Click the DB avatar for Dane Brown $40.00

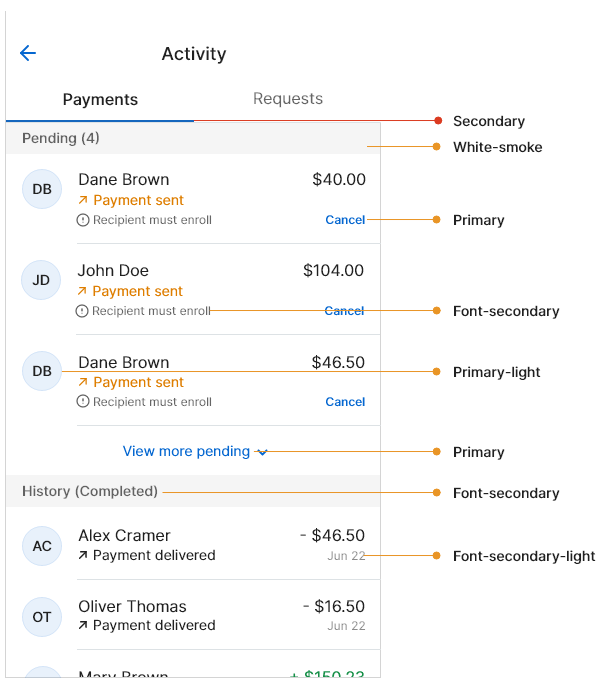(x=42, y=189)
